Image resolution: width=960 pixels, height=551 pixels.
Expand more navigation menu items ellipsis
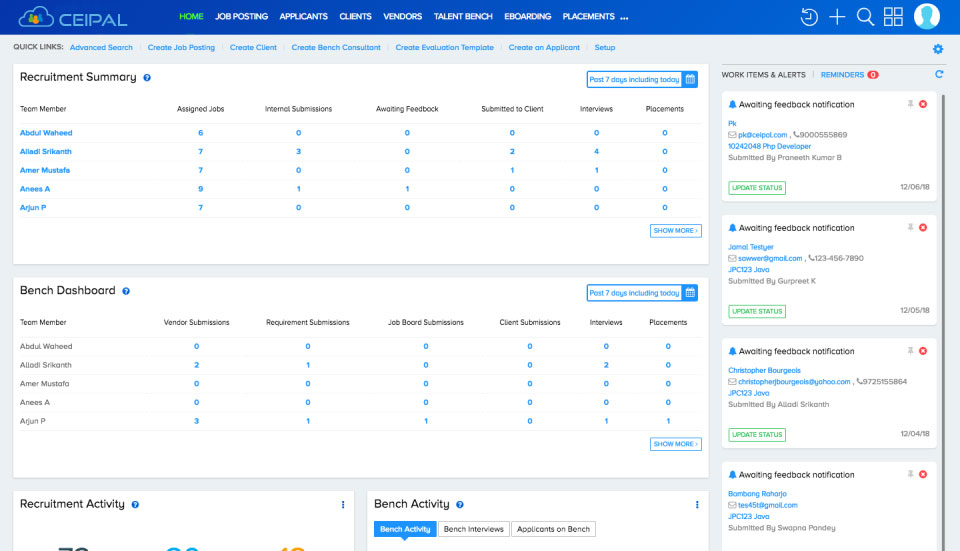pyautogui.click(x=624, y=18)
